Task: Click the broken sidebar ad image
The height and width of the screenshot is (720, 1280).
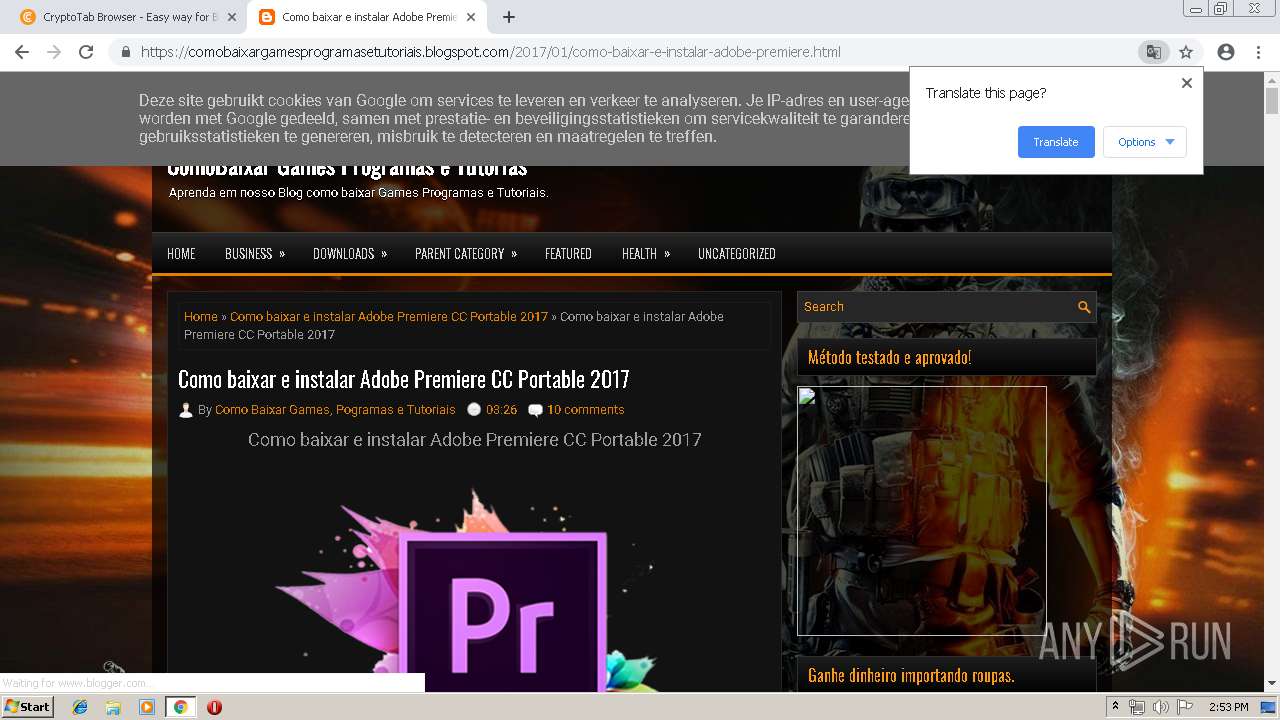Action: [922, 511]
